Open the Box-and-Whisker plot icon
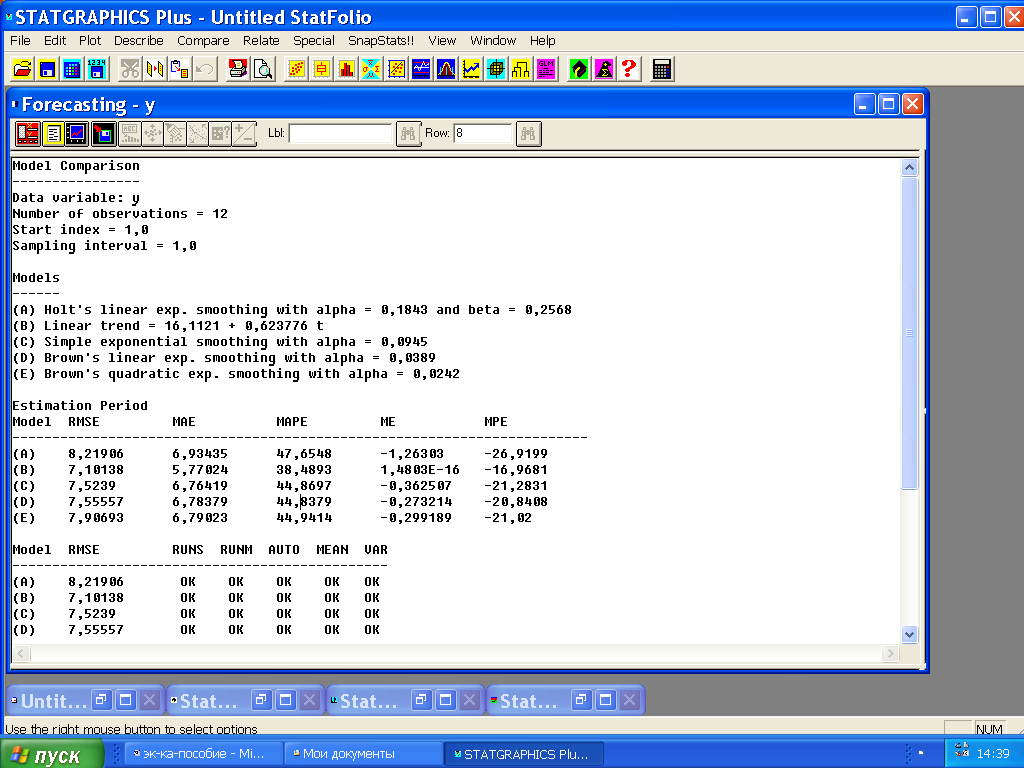This screenshot has width=1024, height=768. [x=321, y=69]
